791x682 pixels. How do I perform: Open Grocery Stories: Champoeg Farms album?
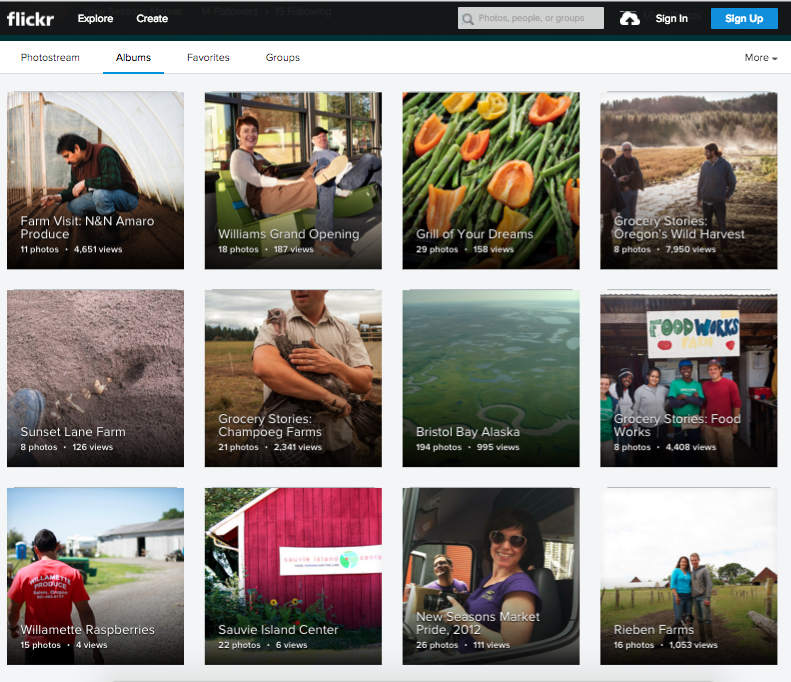293,378
